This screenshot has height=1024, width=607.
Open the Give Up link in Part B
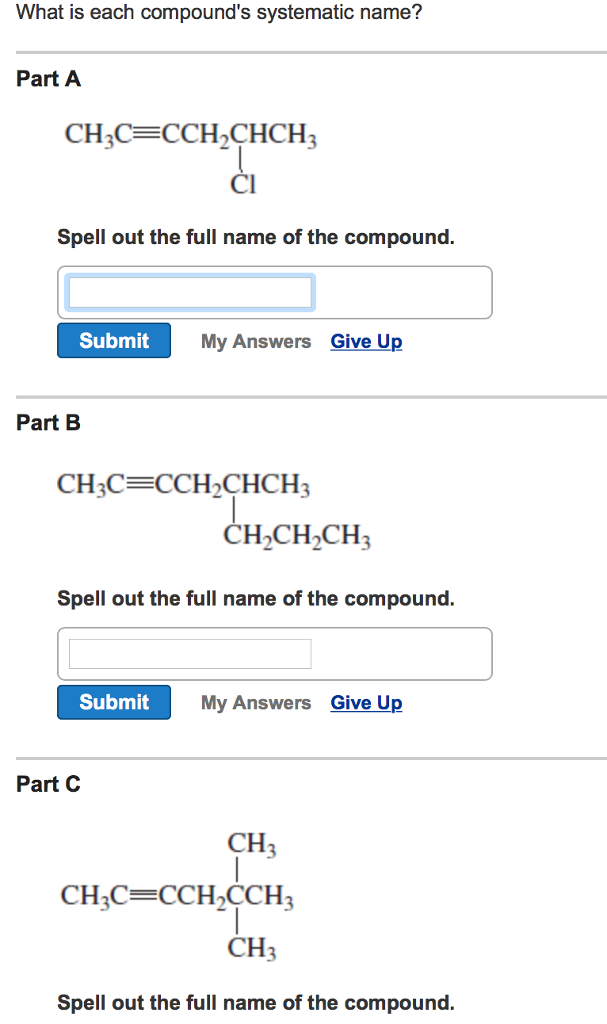(x=366, y=702)
